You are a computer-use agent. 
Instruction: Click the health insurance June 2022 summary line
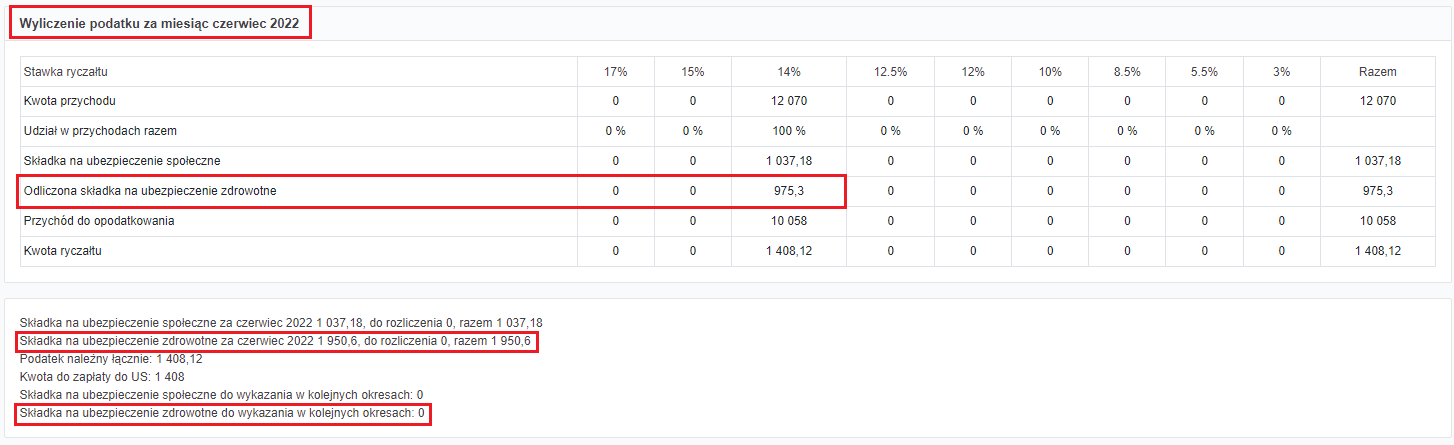click(275, 342)
